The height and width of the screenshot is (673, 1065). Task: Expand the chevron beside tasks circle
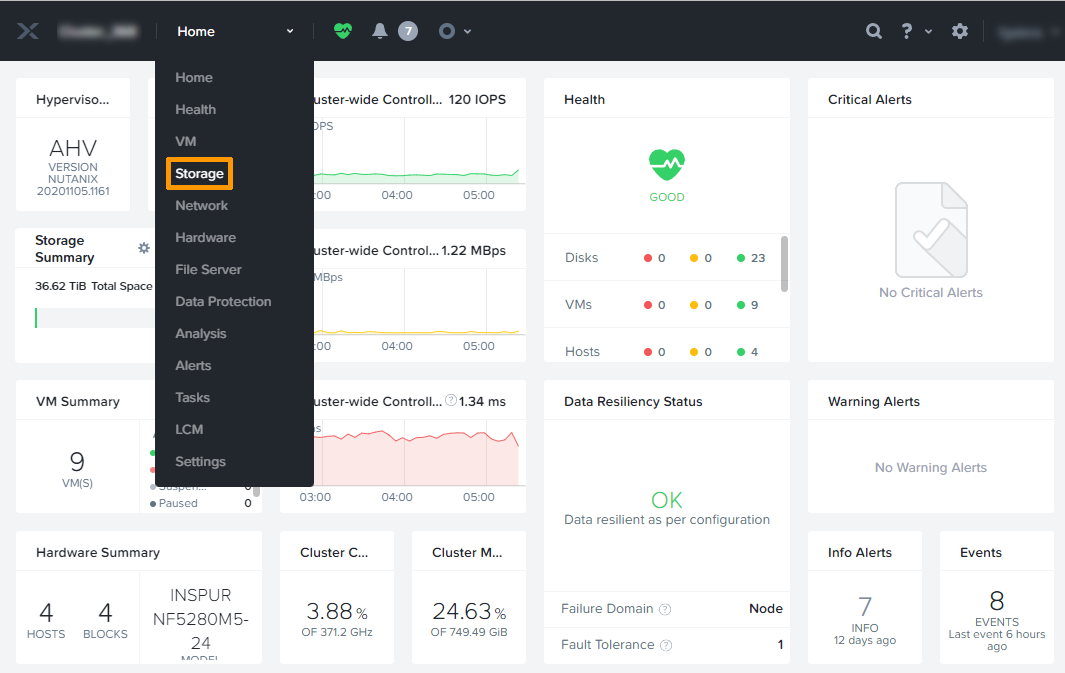coord(467,32)
